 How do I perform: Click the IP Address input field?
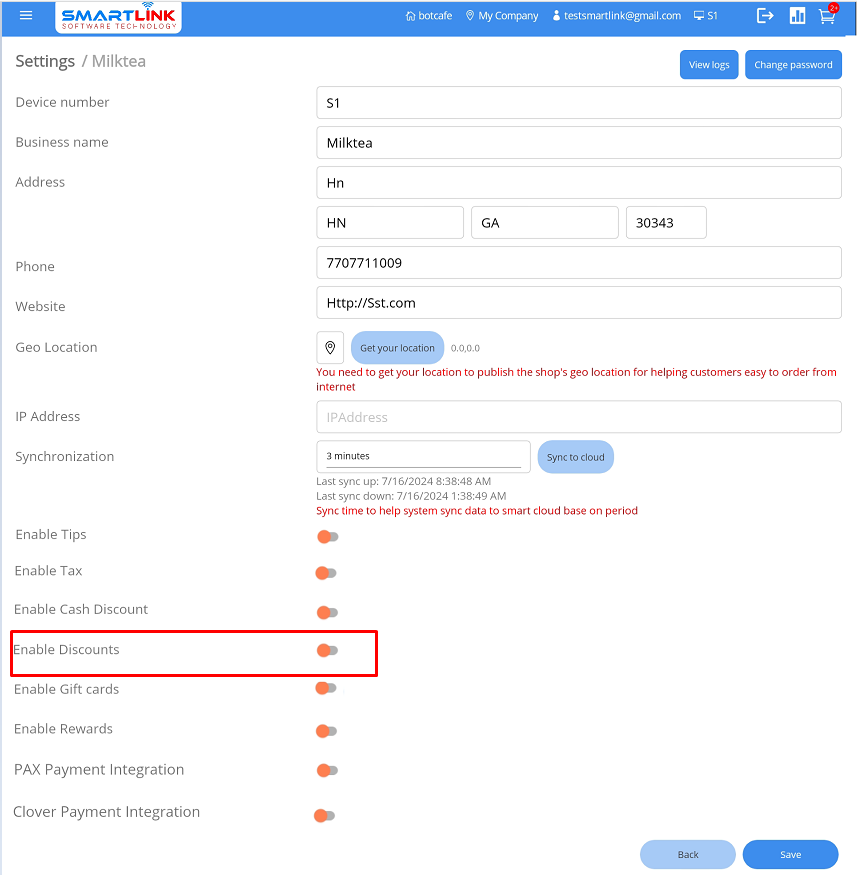[x=578, y=417]
